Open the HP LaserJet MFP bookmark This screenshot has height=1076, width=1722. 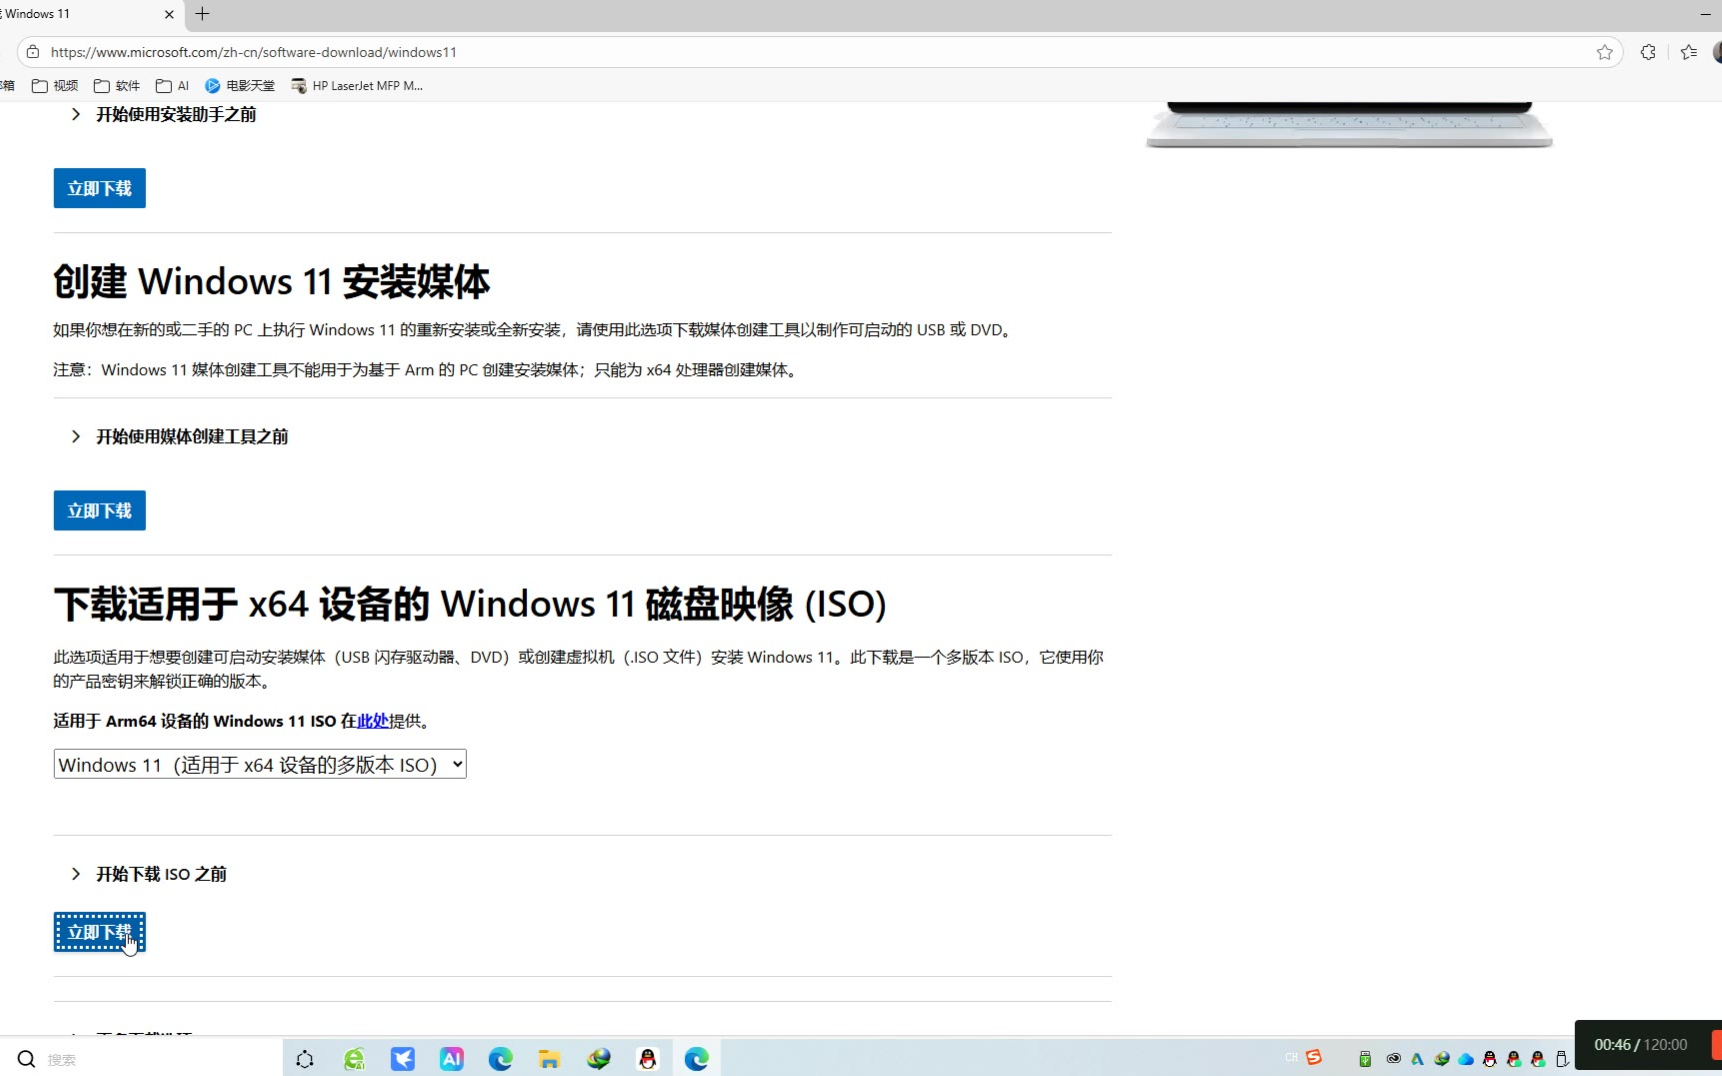point(357,86)
